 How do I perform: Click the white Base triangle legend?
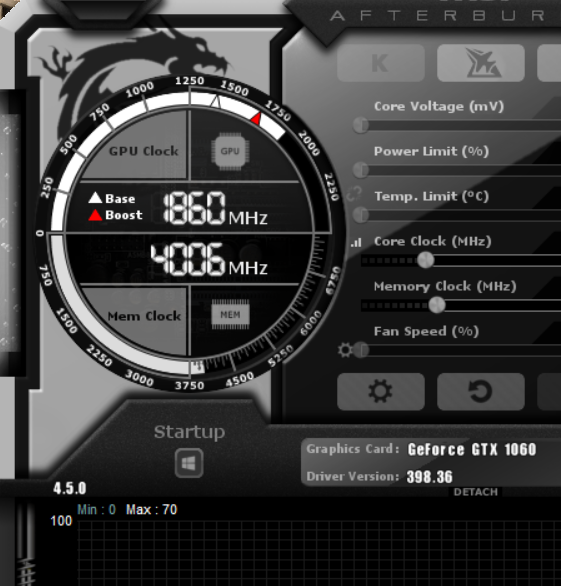tap(95, 198)
